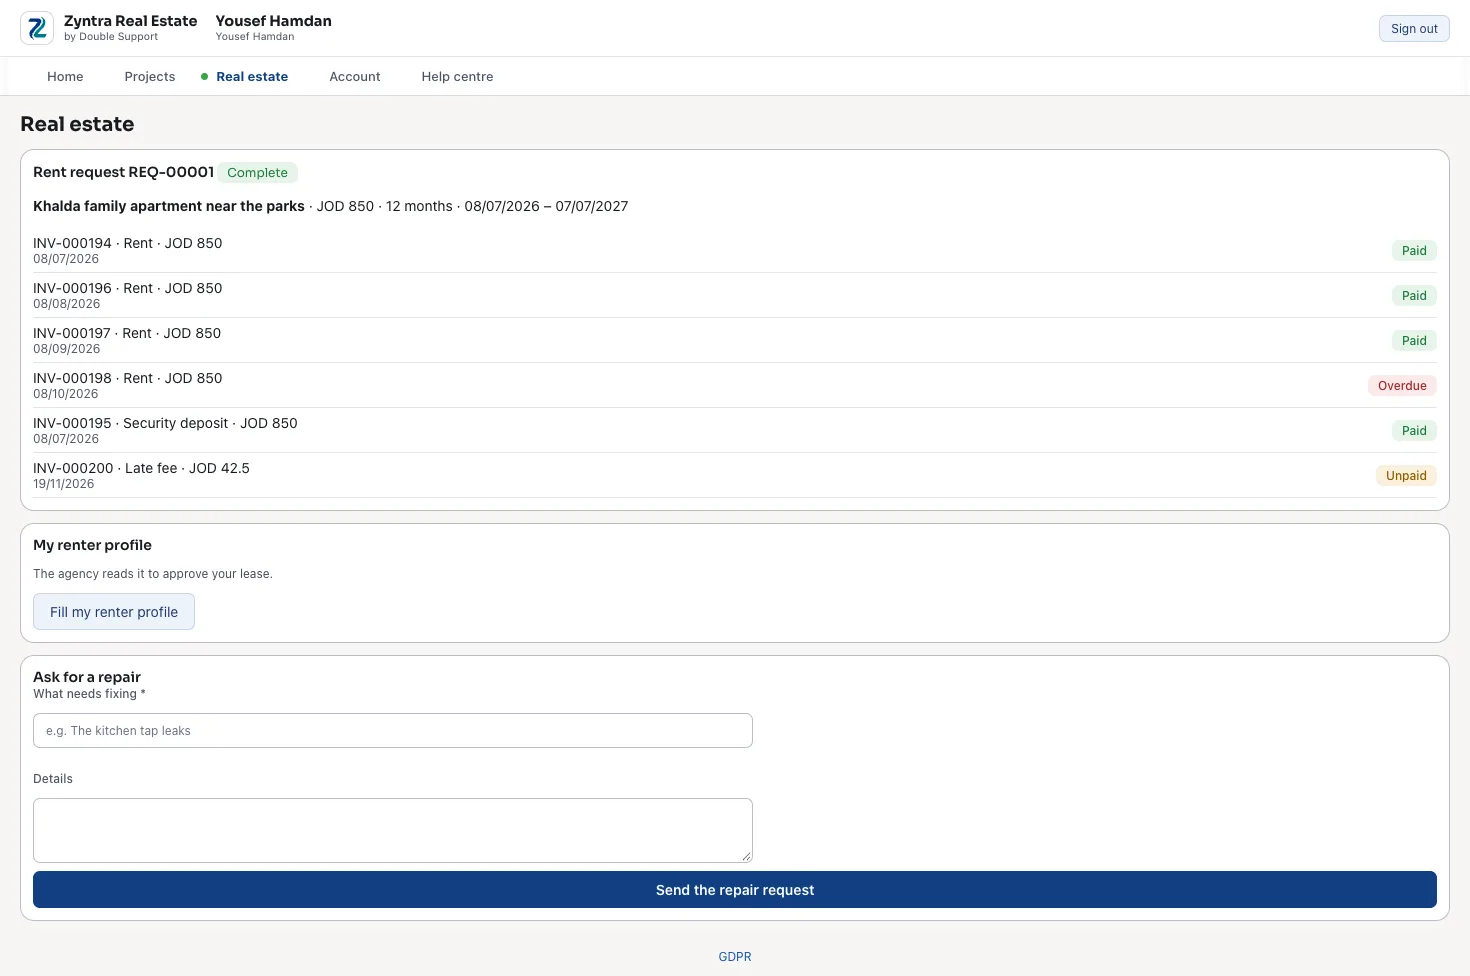Select invoice INV-000198 Rent row text
The image size is (1470, 976).
tap(128, 378)
